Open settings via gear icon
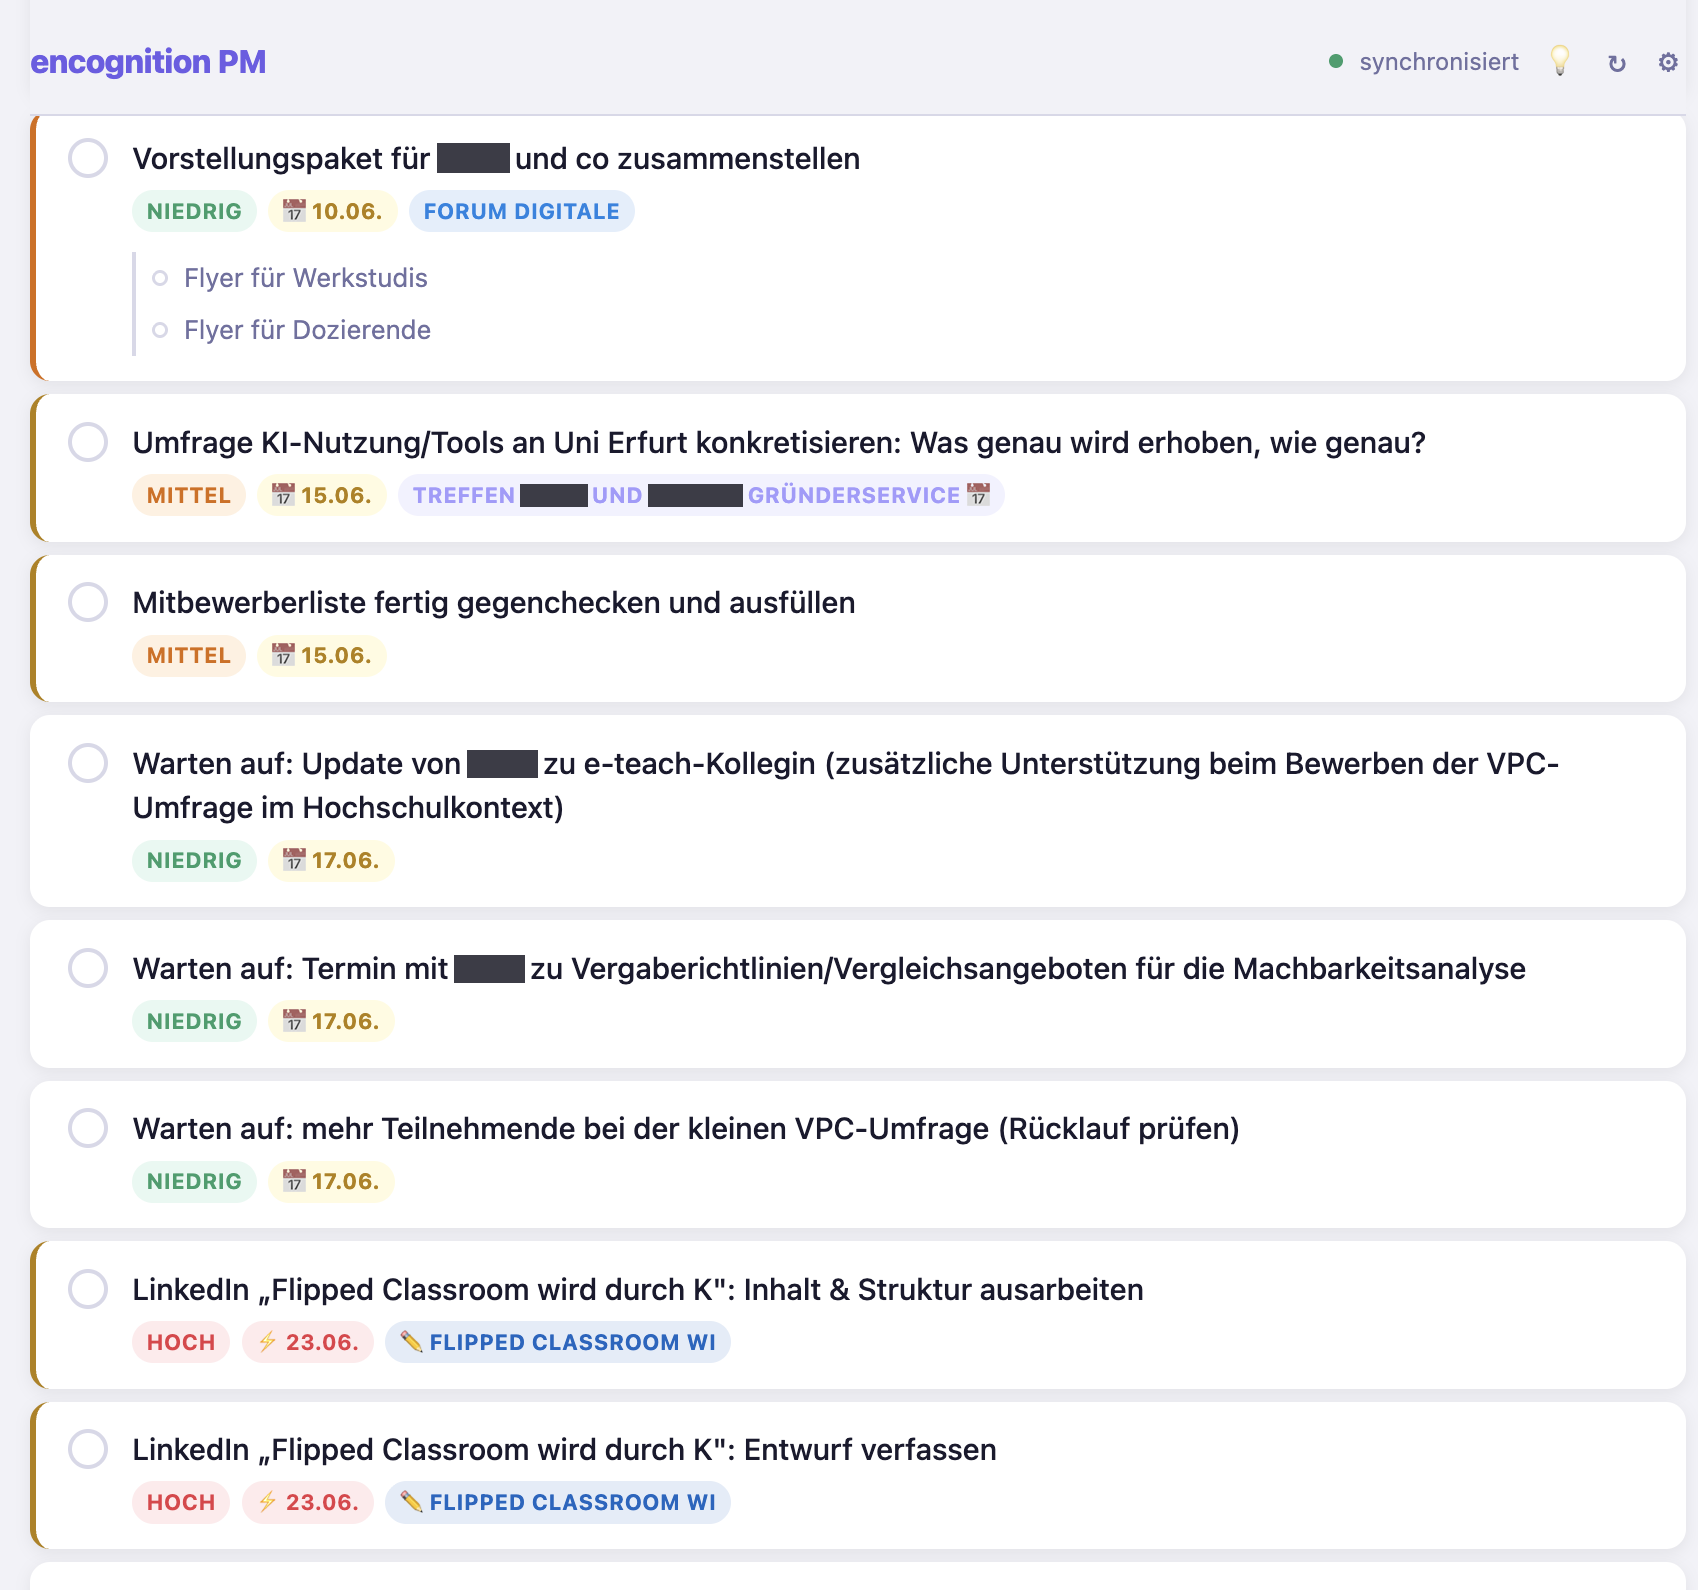Screen dimensions: 1698x1590 [1667, 62]
